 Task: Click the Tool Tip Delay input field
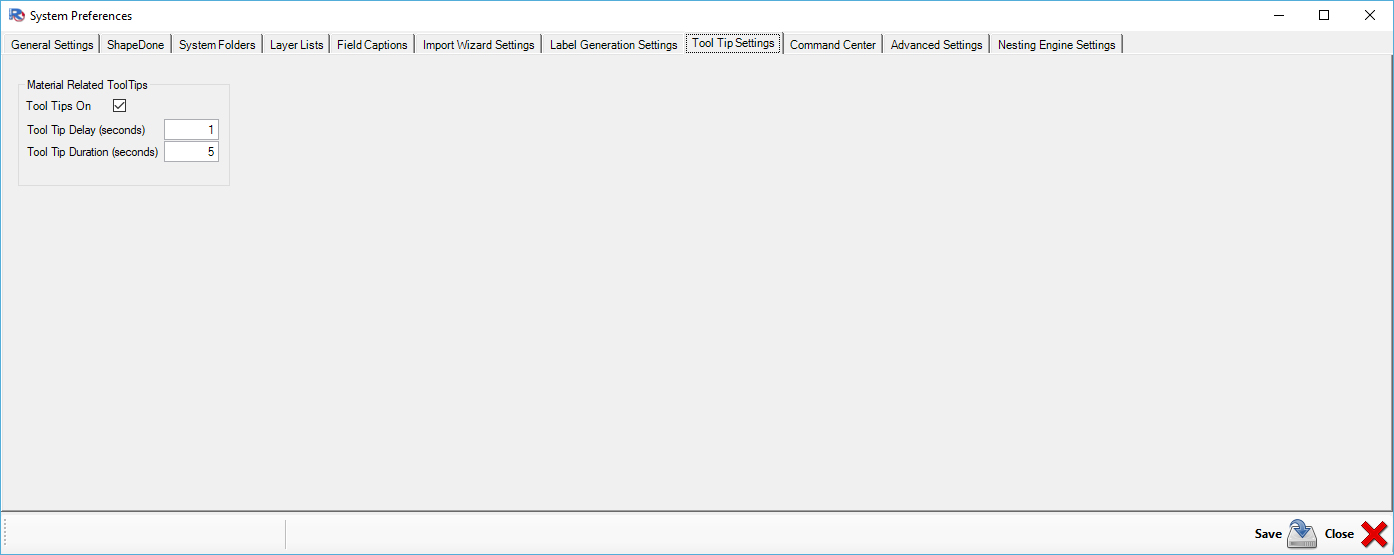coord(191,130)
